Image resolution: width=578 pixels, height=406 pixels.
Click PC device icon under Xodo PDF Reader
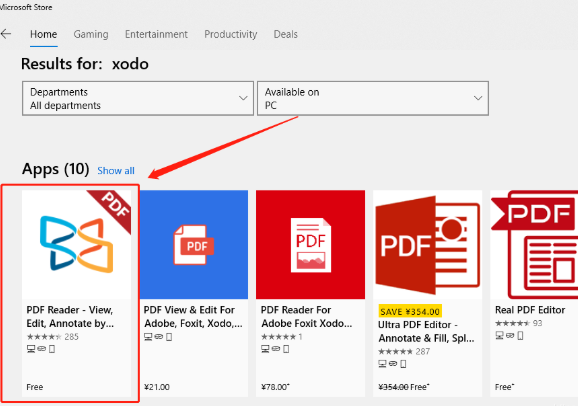[x=31, y=349]
